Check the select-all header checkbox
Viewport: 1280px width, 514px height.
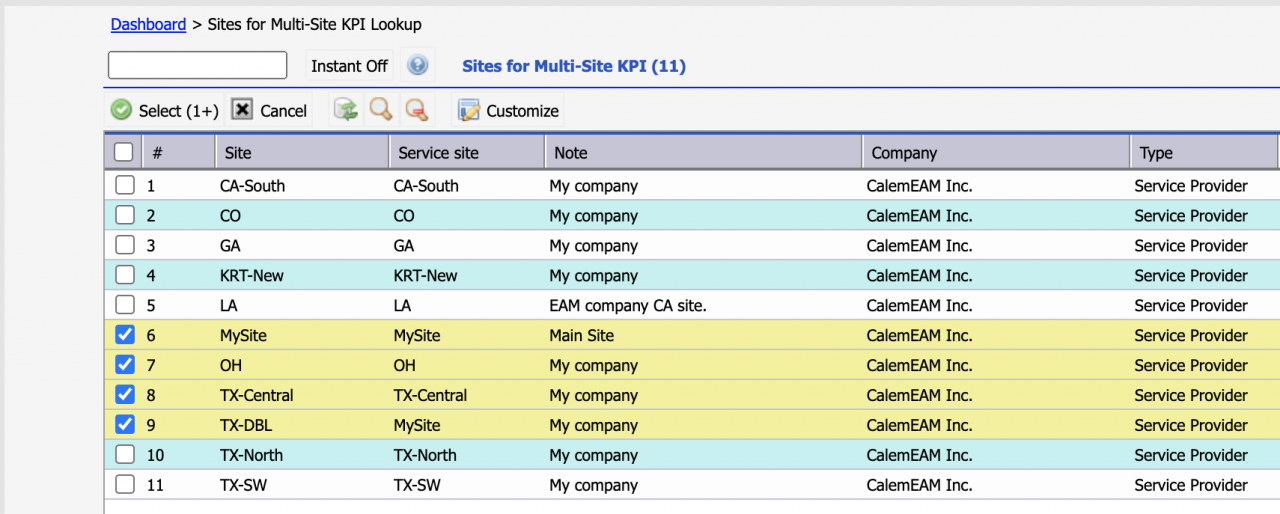(x=123, y=152)
